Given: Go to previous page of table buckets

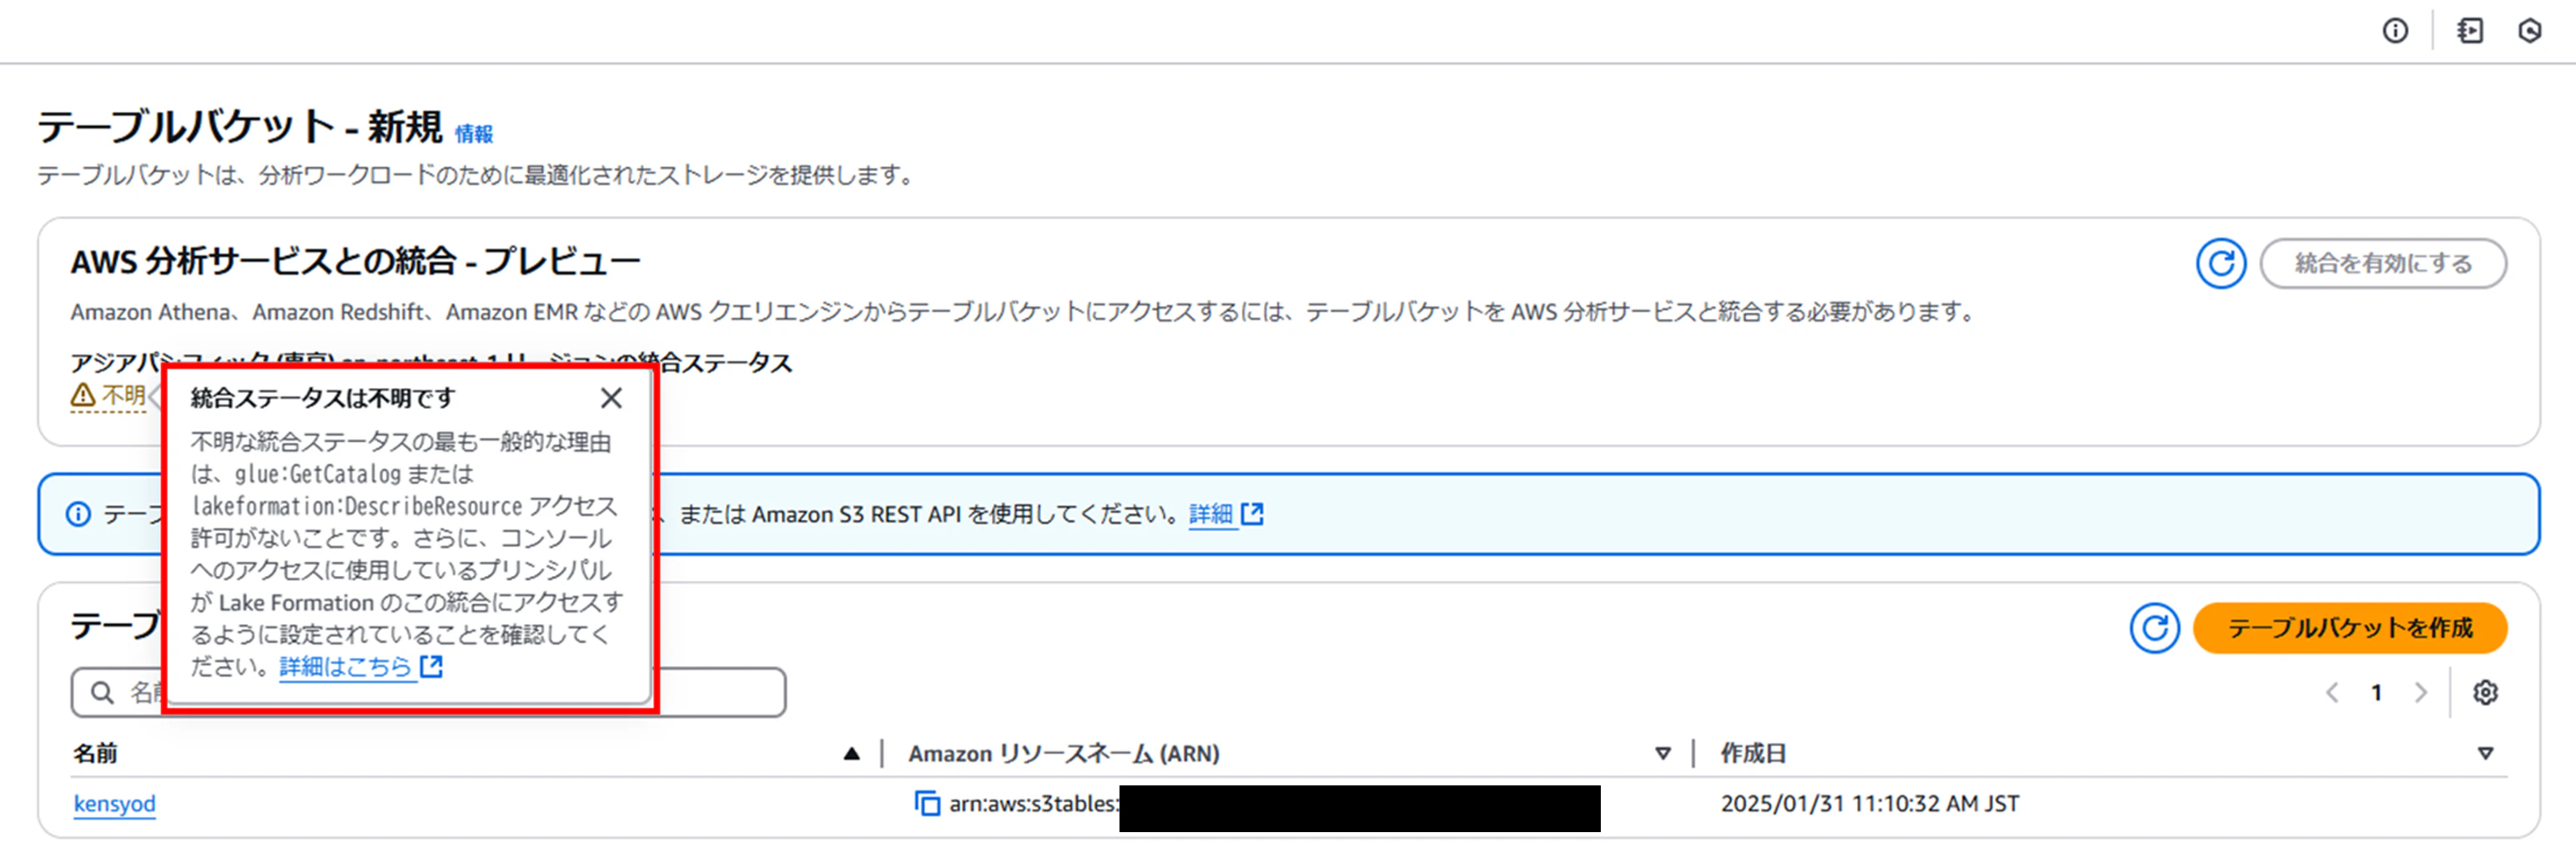Looking at the screenshot, I should tap(2332, 692).
